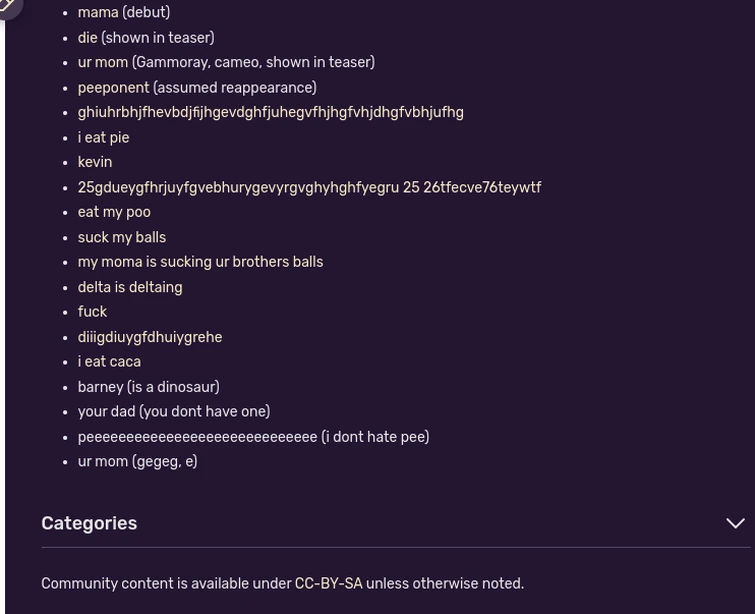The width and height of the screenshot is (755, 614).
Task: Click the "peeponent" list entry
Action: (197, 88)
